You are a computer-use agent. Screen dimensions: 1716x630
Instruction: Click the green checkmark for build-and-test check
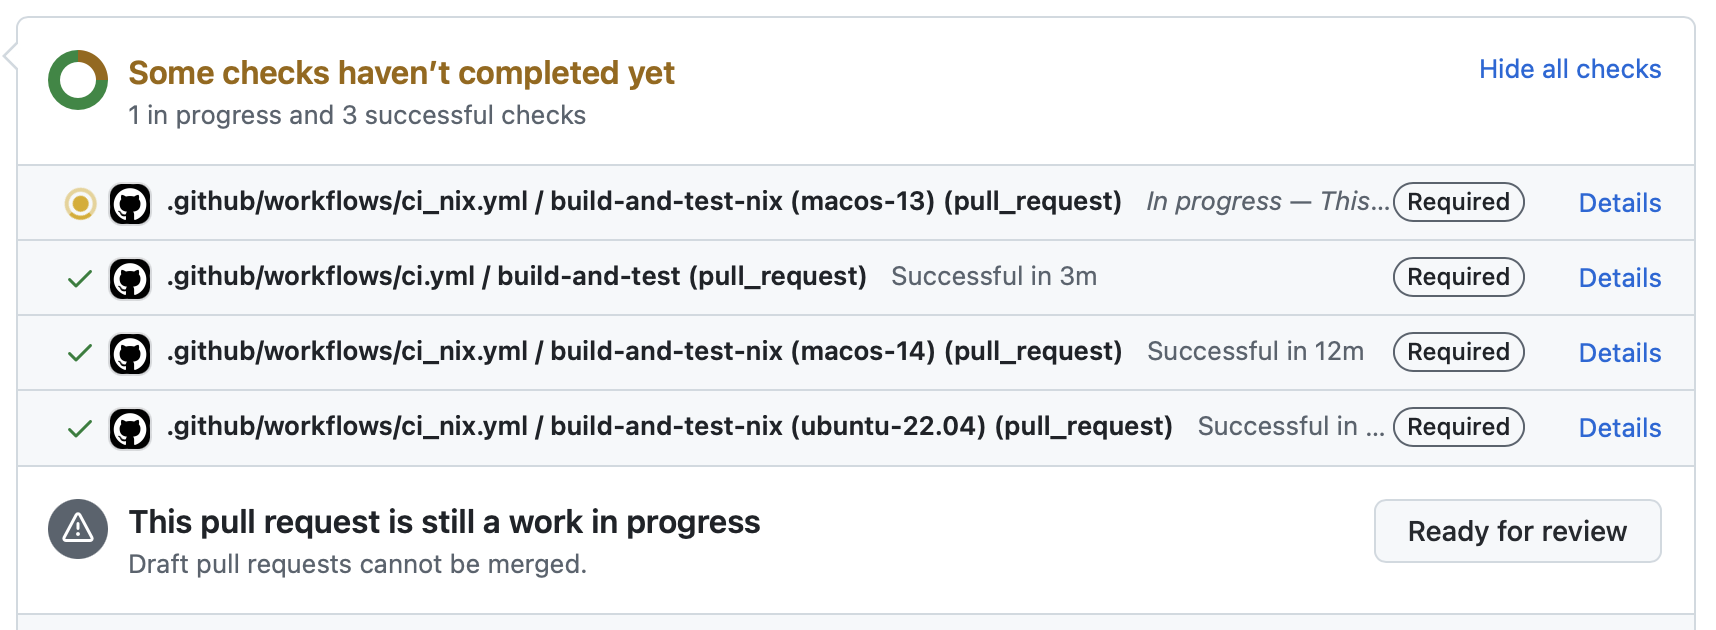tap(80, 279)
